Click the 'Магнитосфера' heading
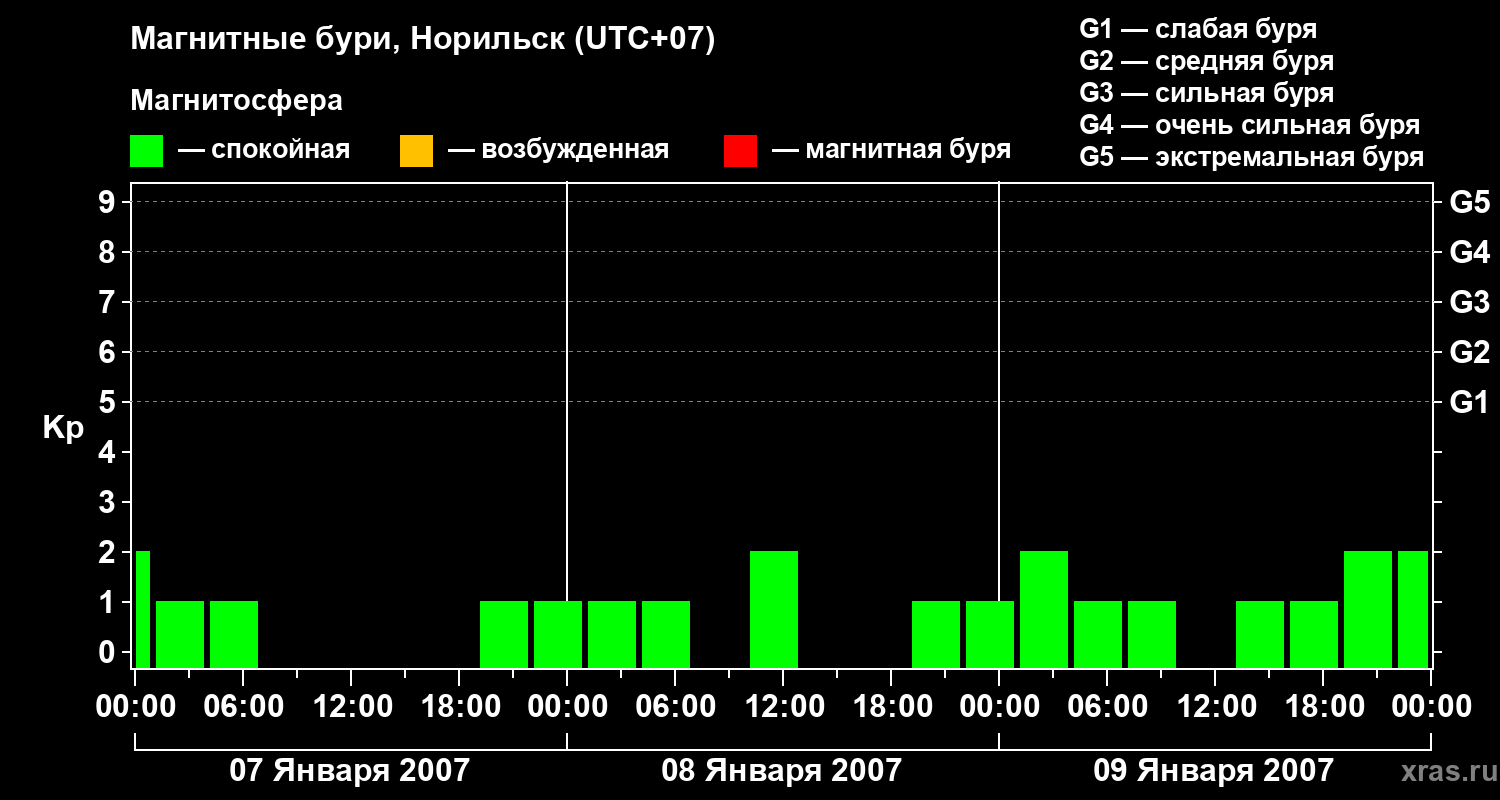The width and height of the screenshot is (1500, 800). [x=237, y=101]
